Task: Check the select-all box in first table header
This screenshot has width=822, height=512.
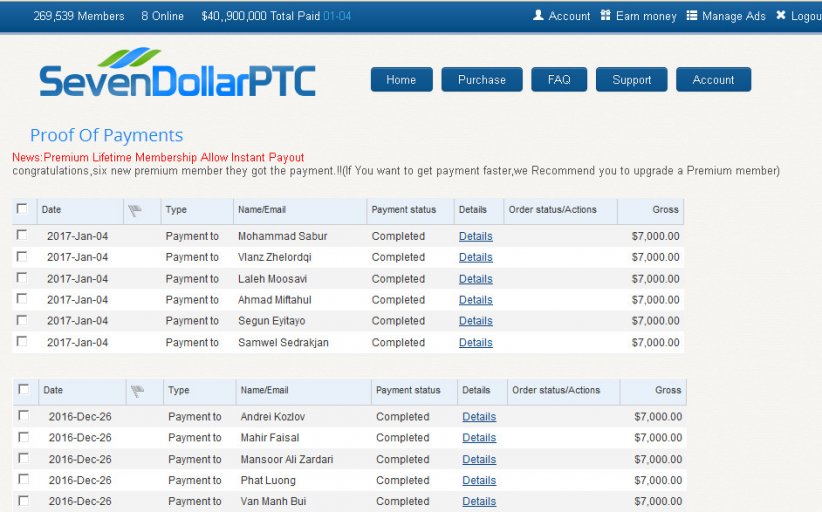Action: pyautogui.click(x=22, y=209)
